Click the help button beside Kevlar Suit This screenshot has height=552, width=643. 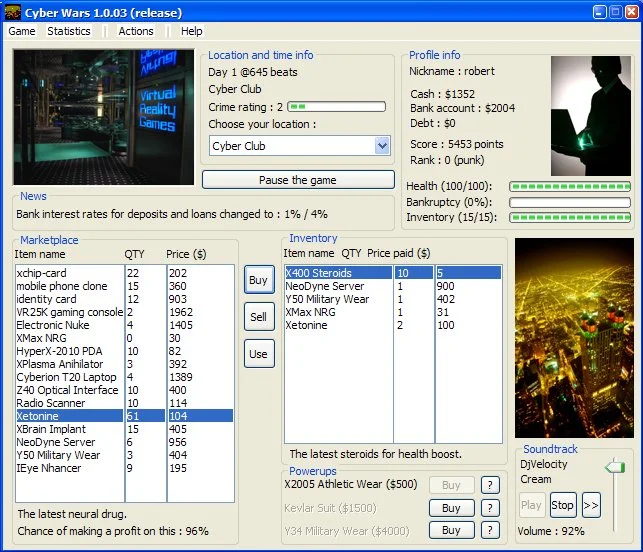[490, 508]
